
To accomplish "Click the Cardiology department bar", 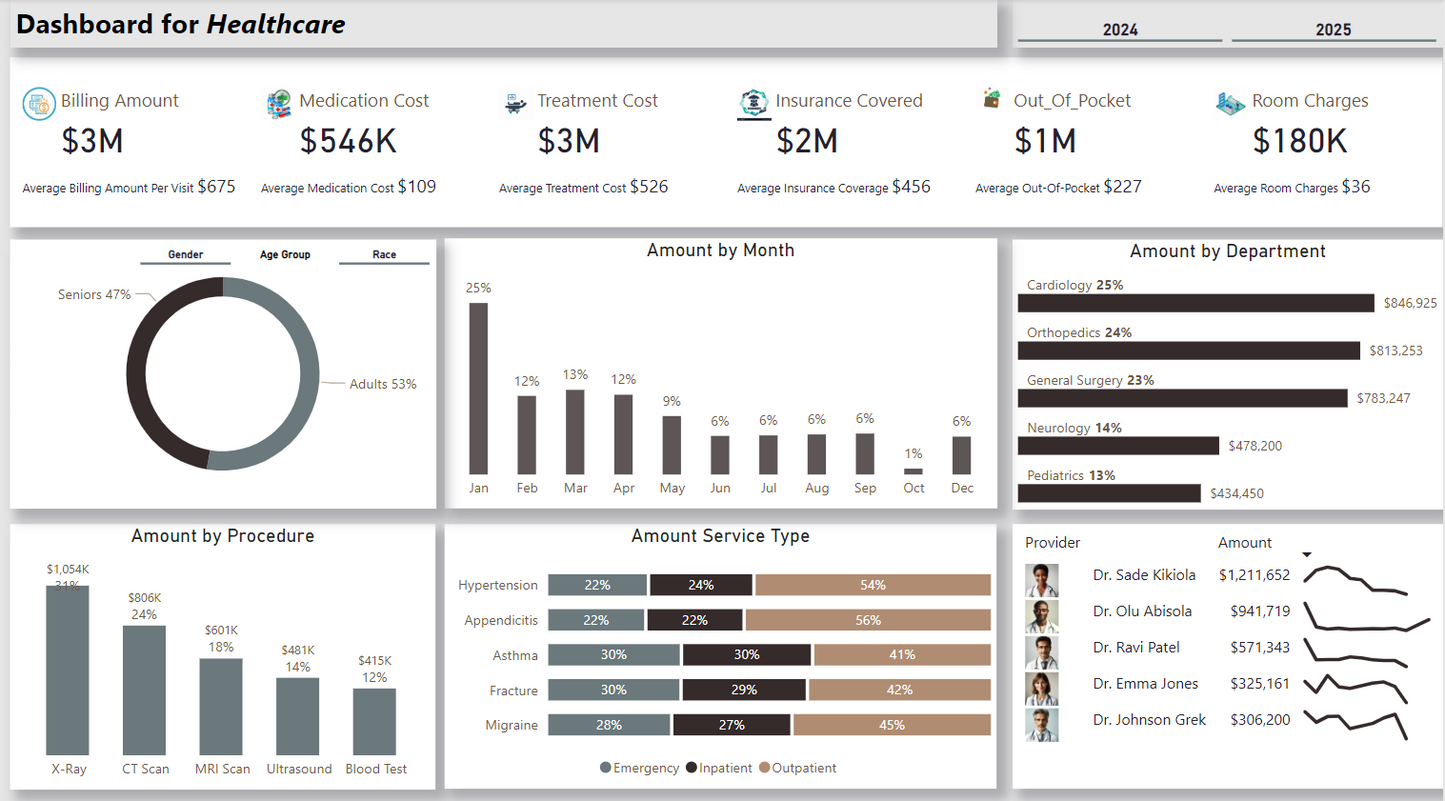I will click(1196, 303).
